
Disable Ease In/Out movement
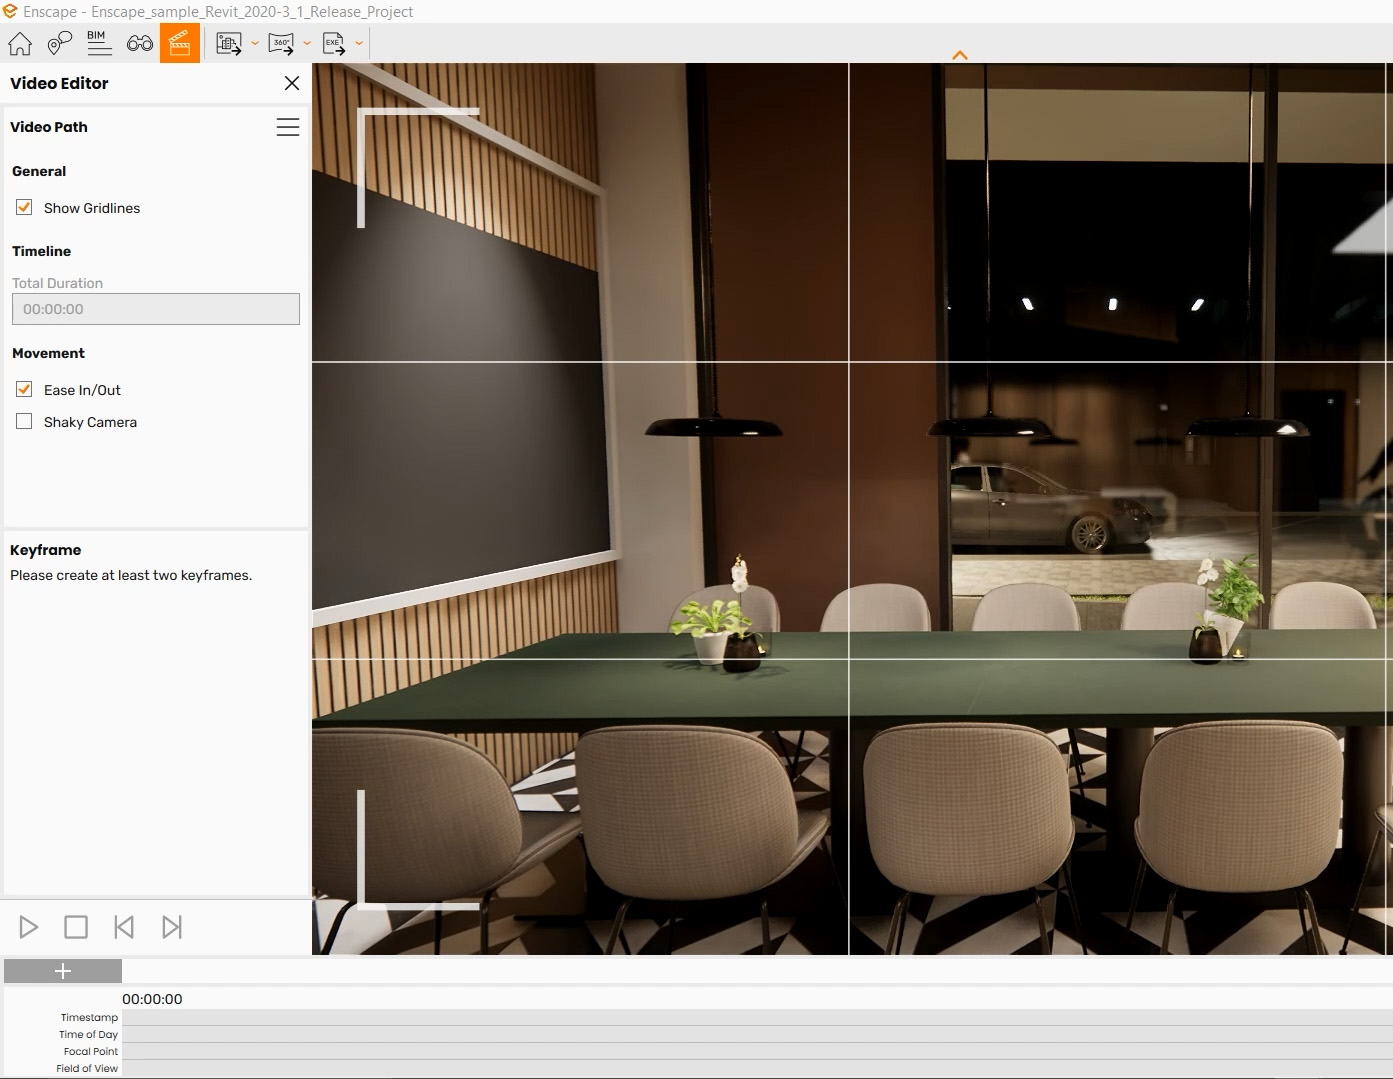[x=23, y=389]
